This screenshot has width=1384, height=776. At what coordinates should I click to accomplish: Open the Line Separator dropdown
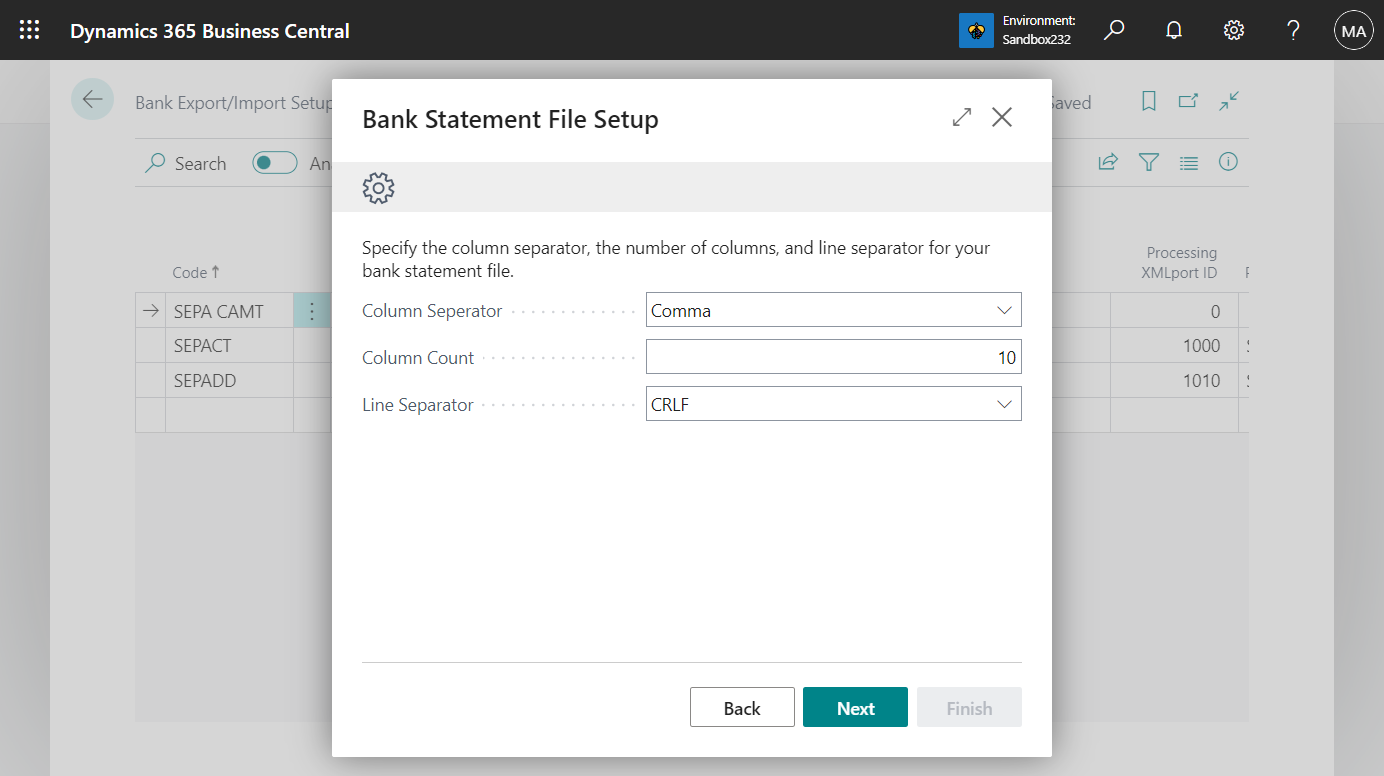click(x=1004, y=404)
